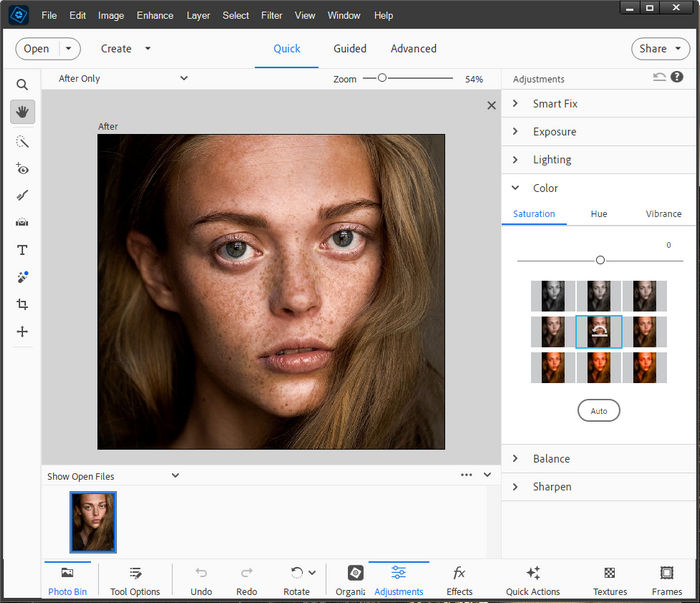Select the Crop tool

click(x=22, y=304)
